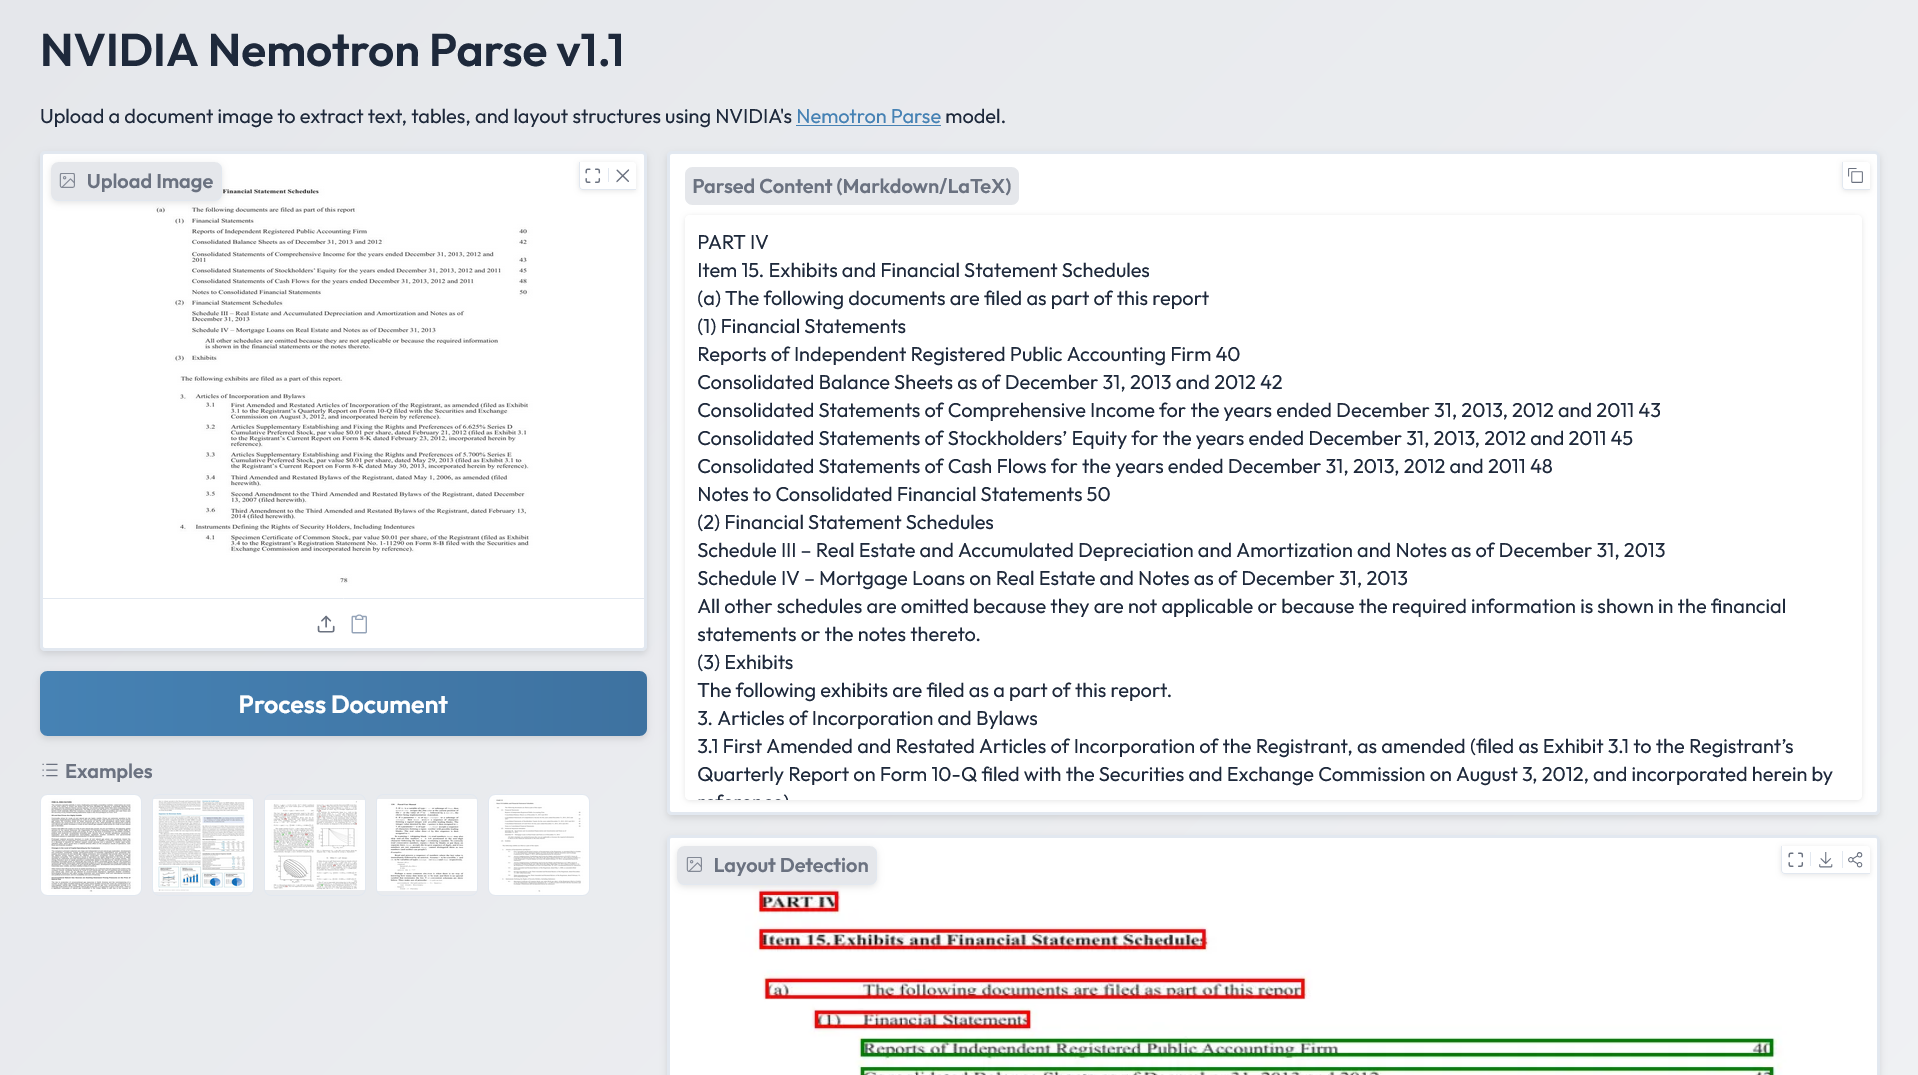This screenshot has width=1918, height=1075.
Task: Download the Layout Detection image
Action: coord(1825,860)
